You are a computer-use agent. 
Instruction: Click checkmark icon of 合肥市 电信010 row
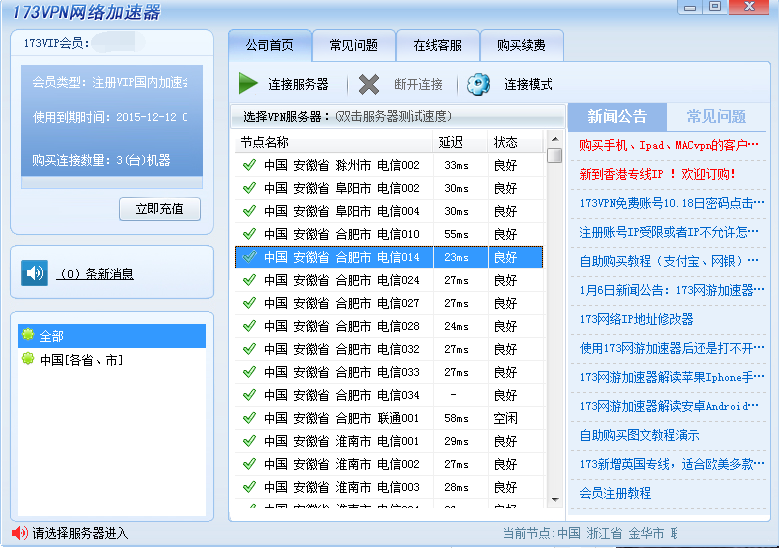(249, 234)
